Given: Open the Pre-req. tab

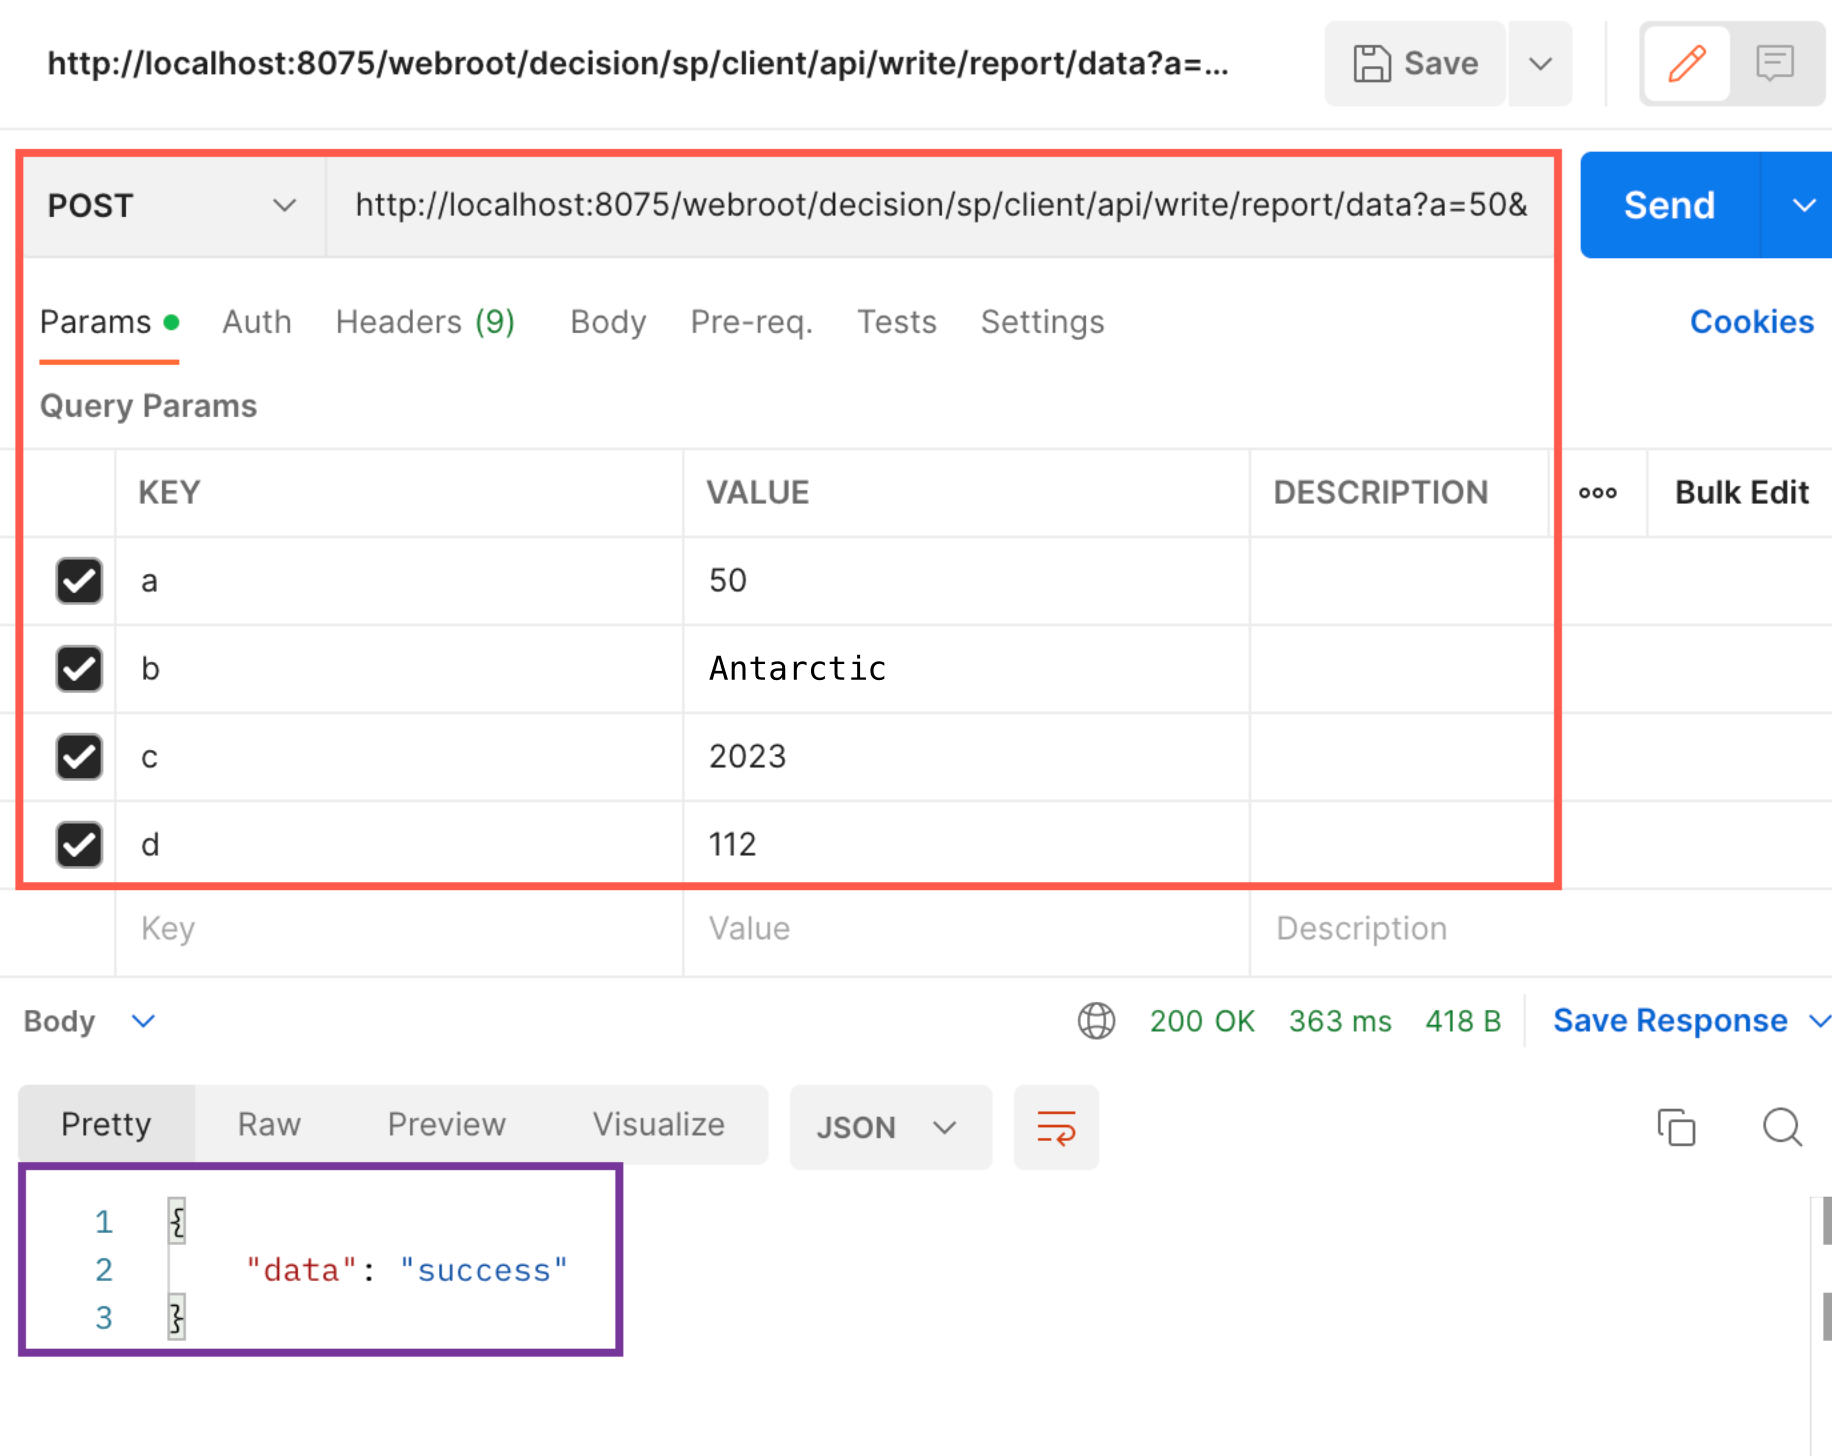Looking at the screenshot, I should [x=751, y=322].
